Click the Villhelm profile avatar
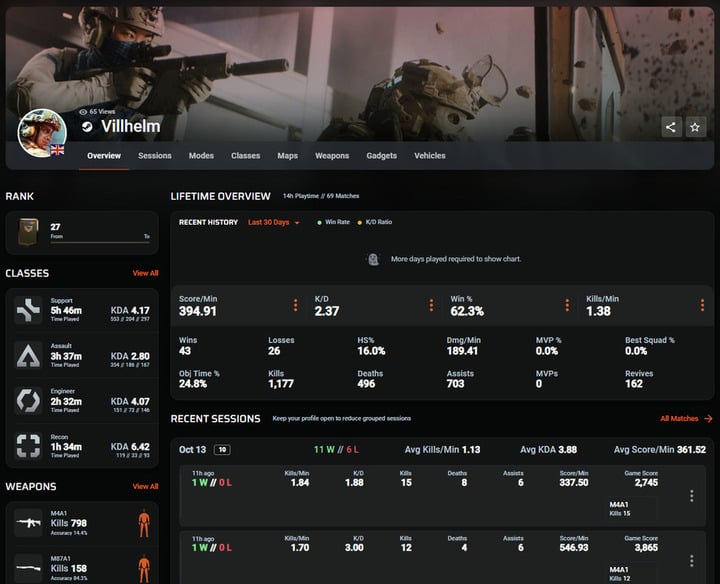This screenshot has width=720, height=584. (x=42, y=133)
